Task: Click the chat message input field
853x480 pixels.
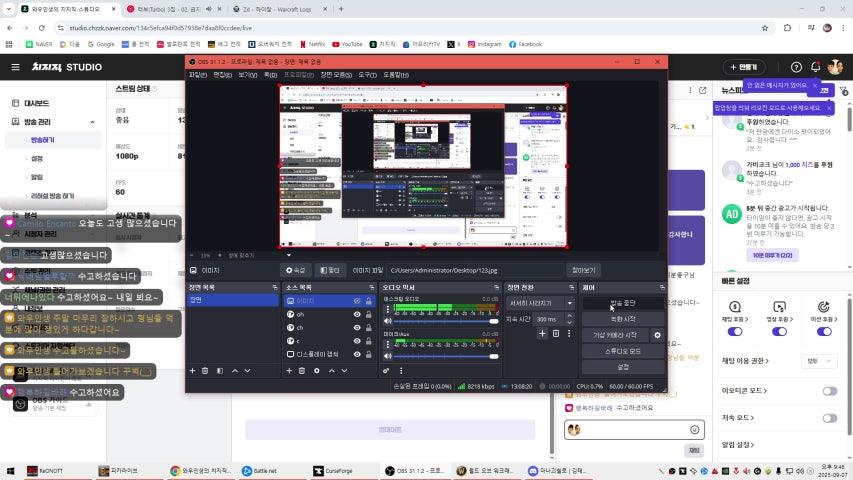Action: point(634,430)
